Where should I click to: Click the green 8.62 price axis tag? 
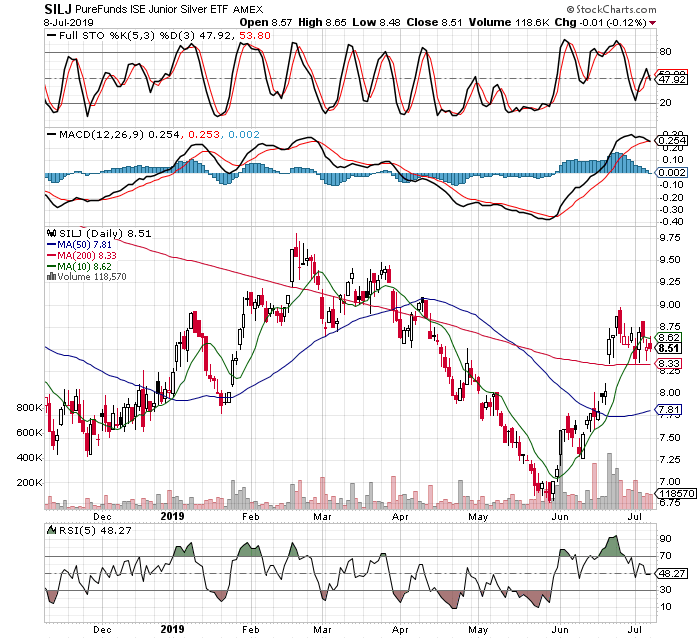pos(669,337)
